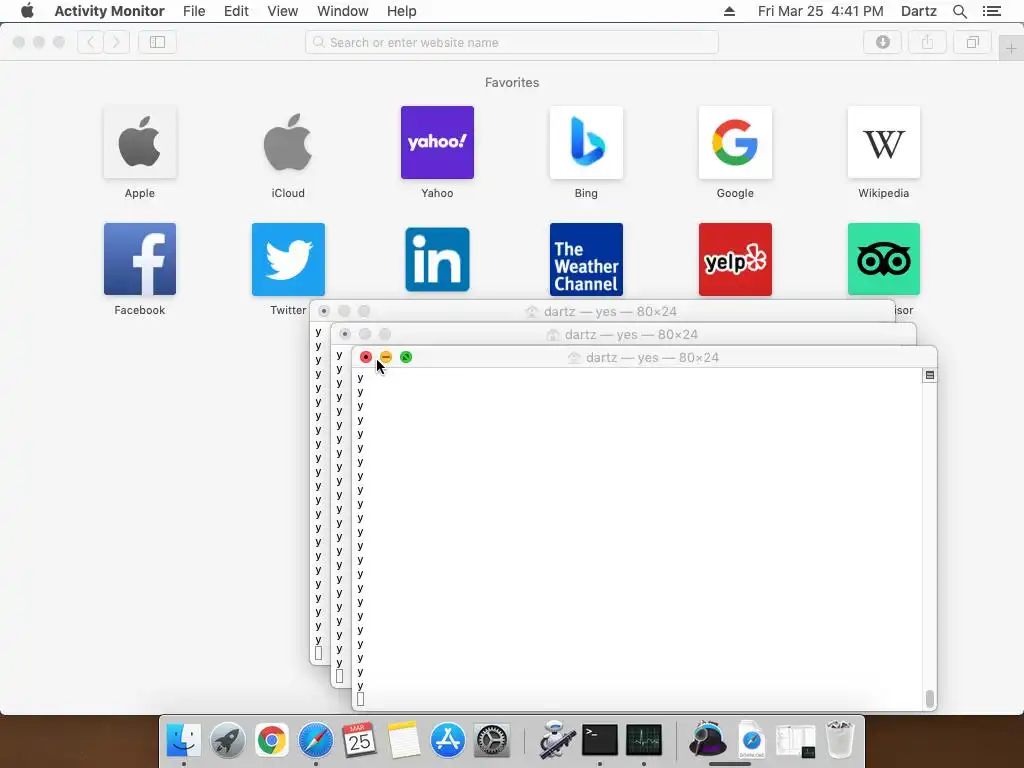This screenshot has height=768, width=1024.
Task: Open System Preferences from the Dock
Action: point(491,741)
